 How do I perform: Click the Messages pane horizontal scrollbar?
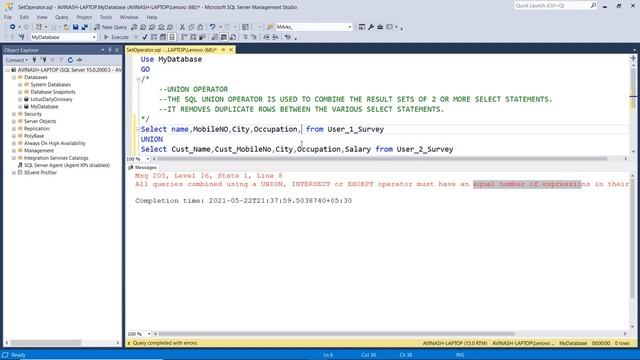pyautogui.click(x=336, y=334)
